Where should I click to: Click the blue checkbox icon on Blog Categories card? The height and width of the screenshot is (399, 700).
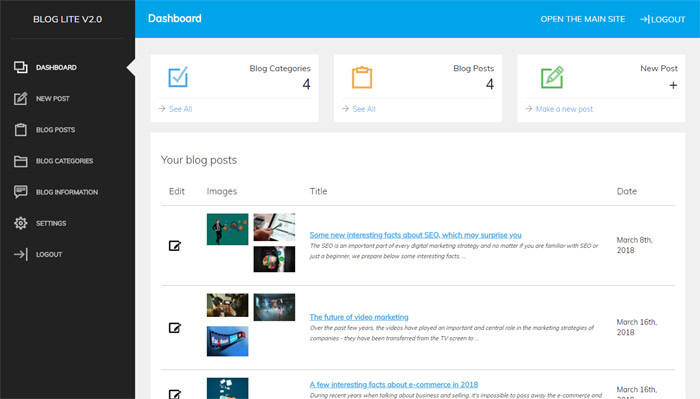178,77
